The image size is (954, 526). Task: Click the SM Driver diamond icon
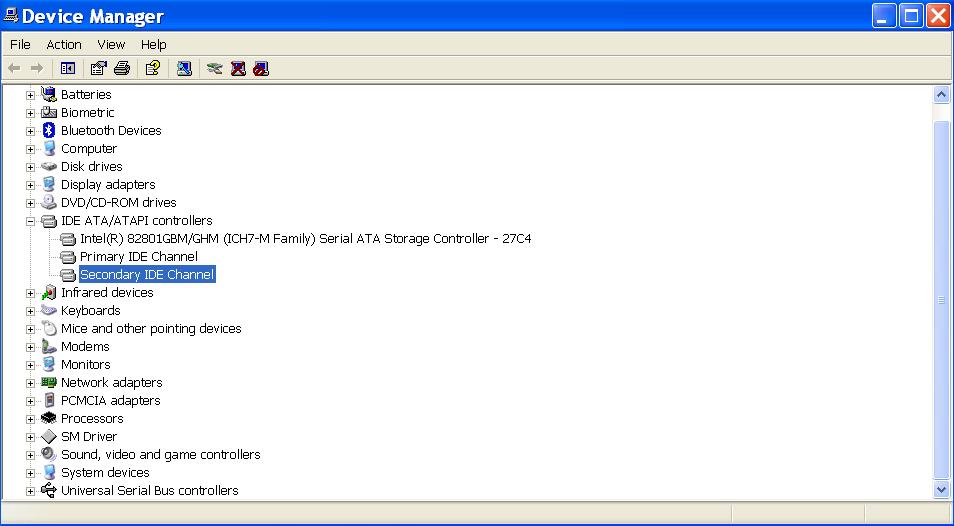[49, 436]
